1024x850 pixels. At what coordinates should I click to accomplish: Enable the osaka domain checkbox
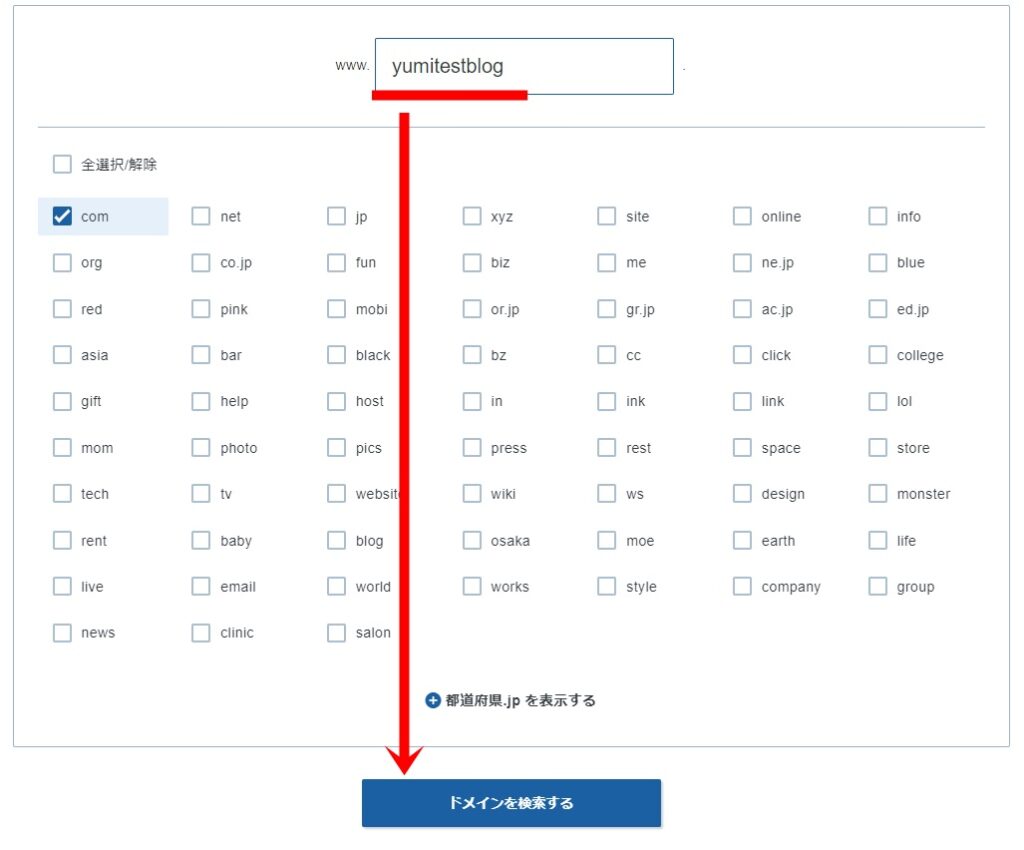pos(472,541)
